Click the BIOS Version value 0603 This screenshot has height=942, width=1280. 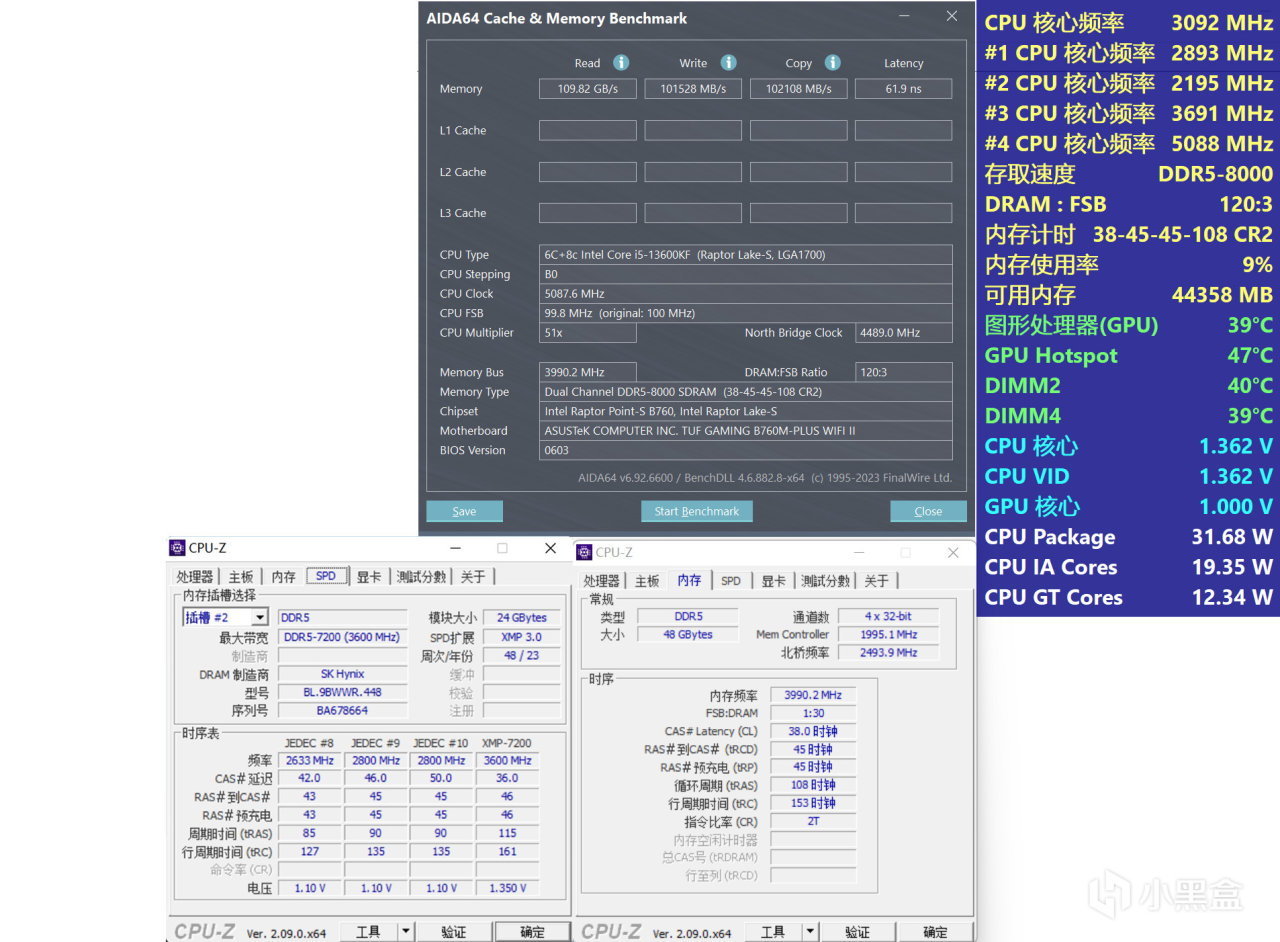click(x=746, y=450)
